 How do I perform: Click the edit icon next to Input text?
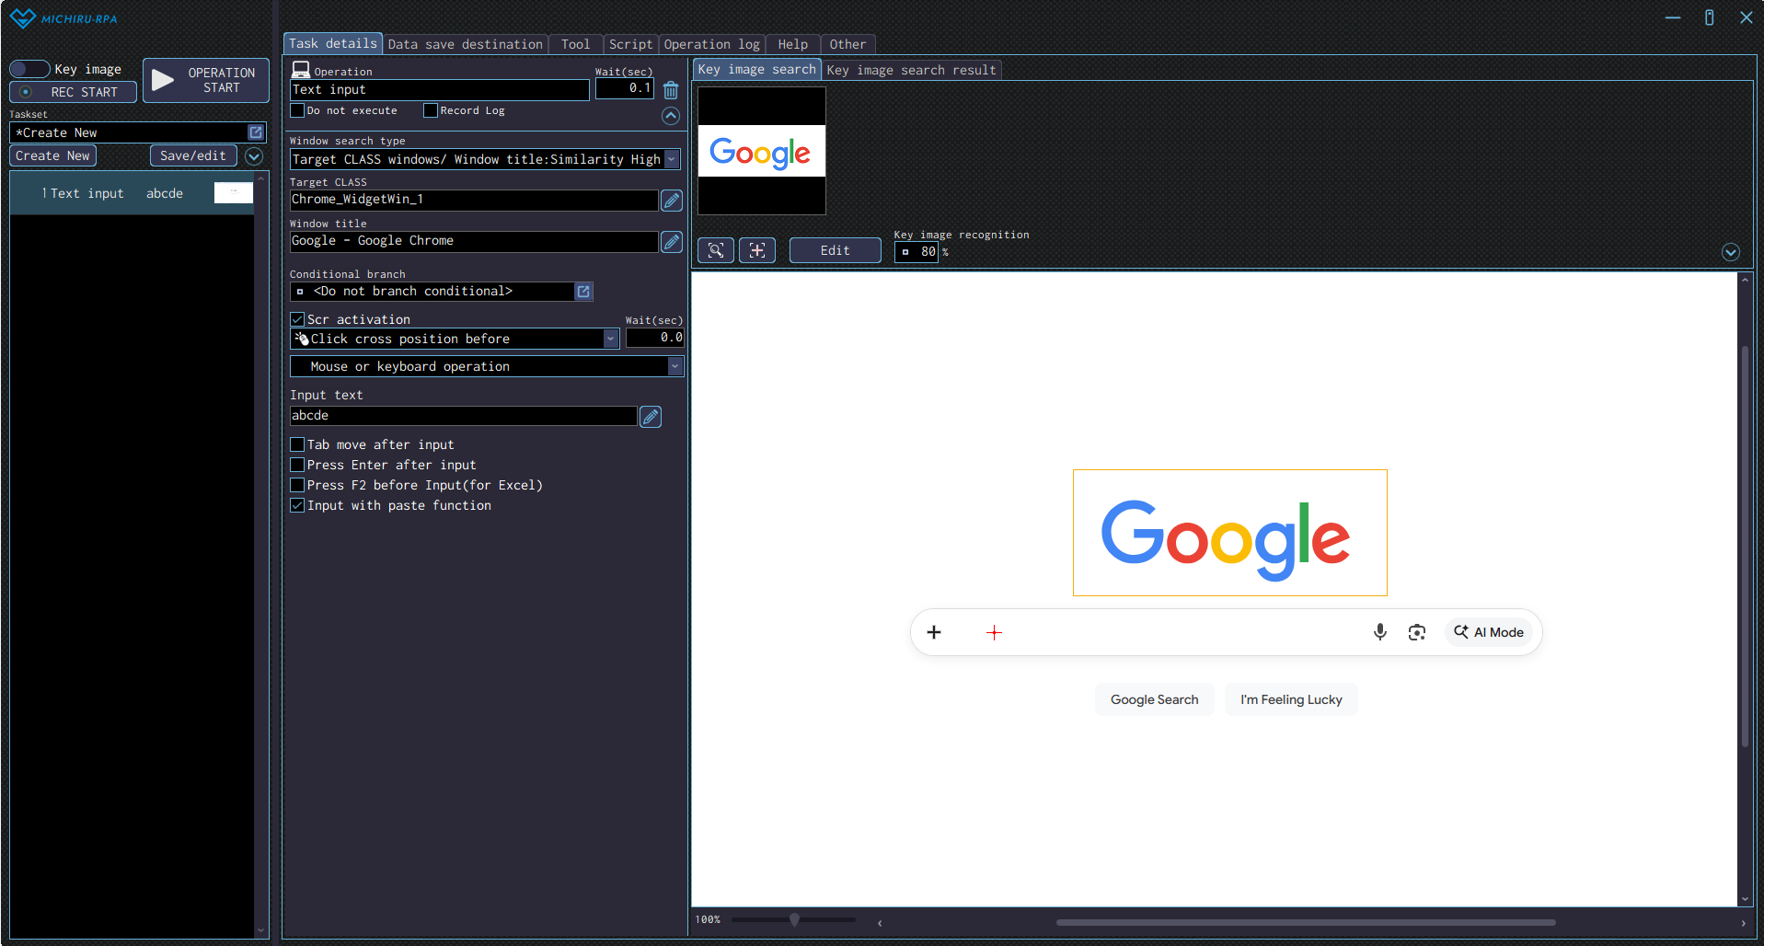pyautogui.click(x=650, y=417)
